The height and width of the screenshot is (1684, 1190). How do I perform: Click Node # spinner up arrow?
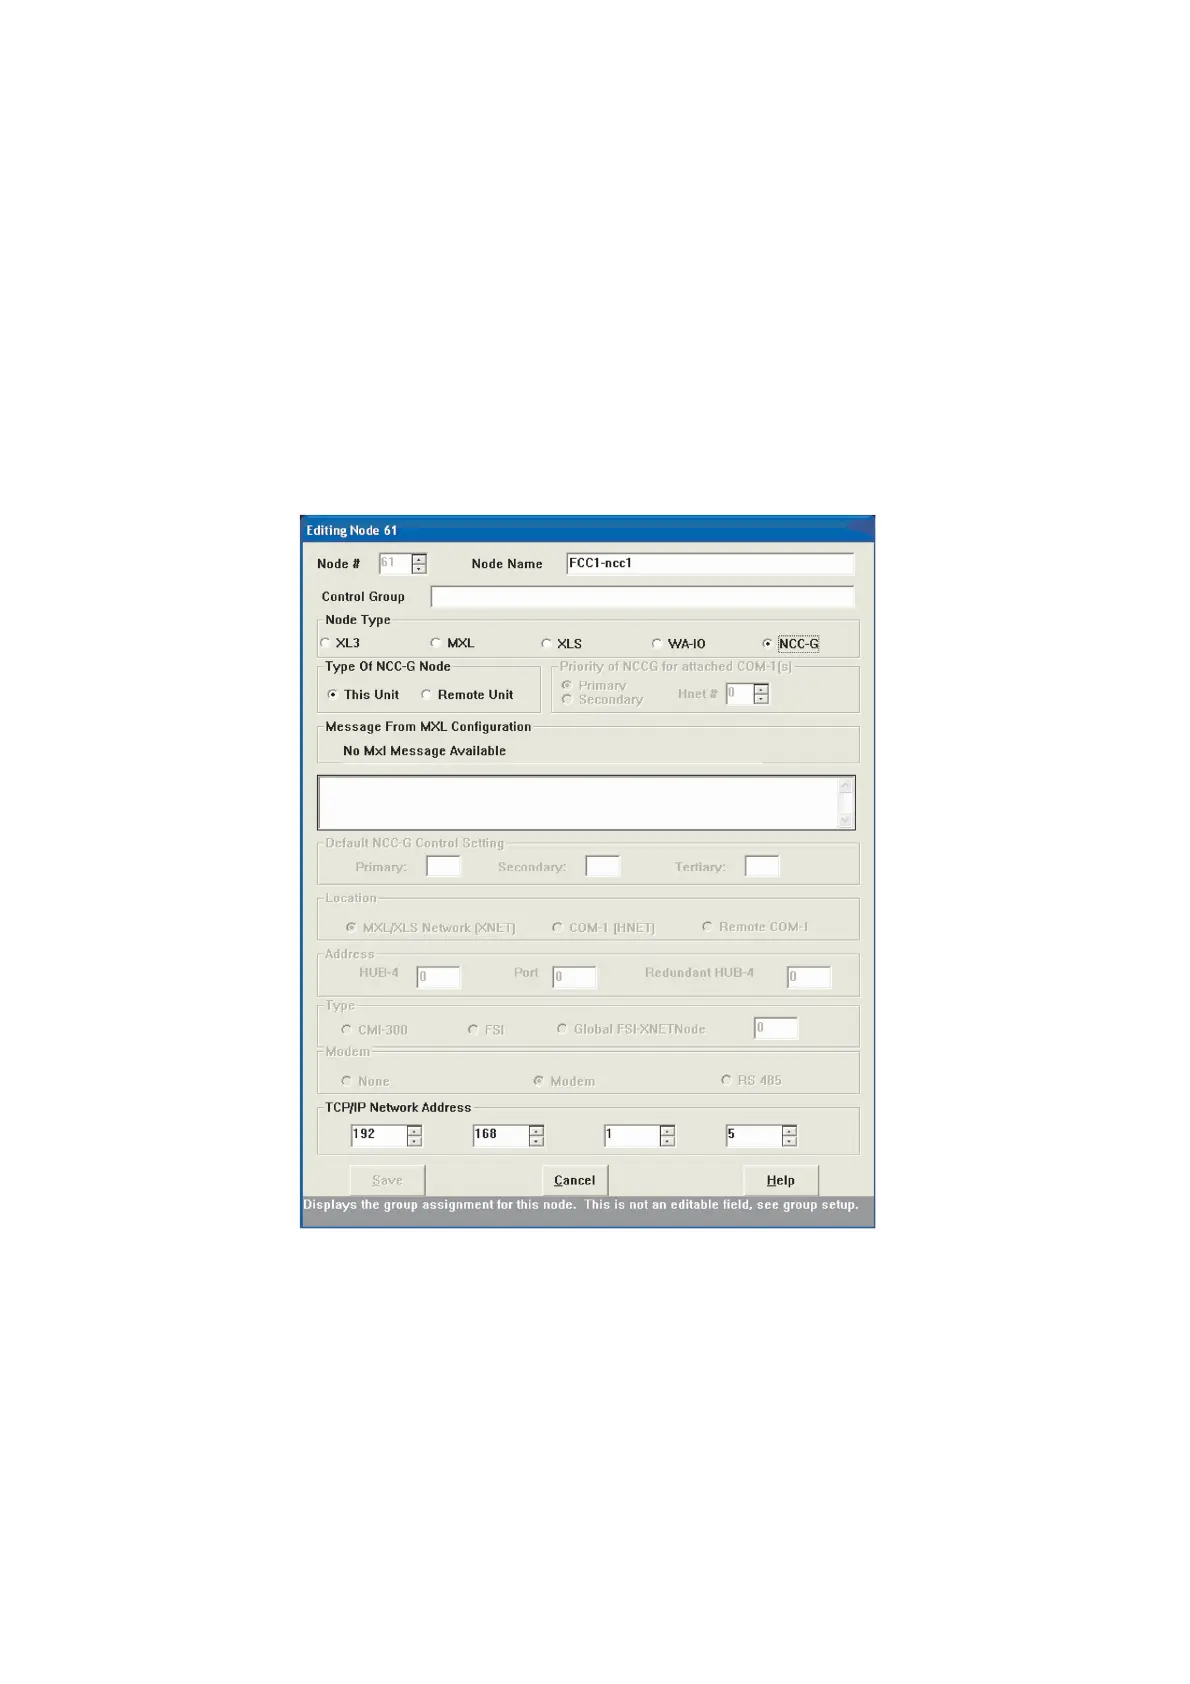[419, 558]
